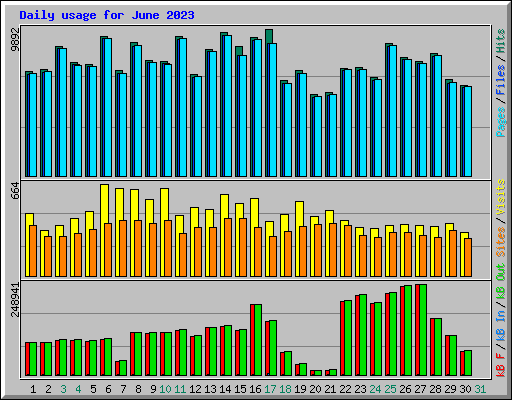Select day 23 on the x-axis
512x400 pixels.
coord(360,389)
